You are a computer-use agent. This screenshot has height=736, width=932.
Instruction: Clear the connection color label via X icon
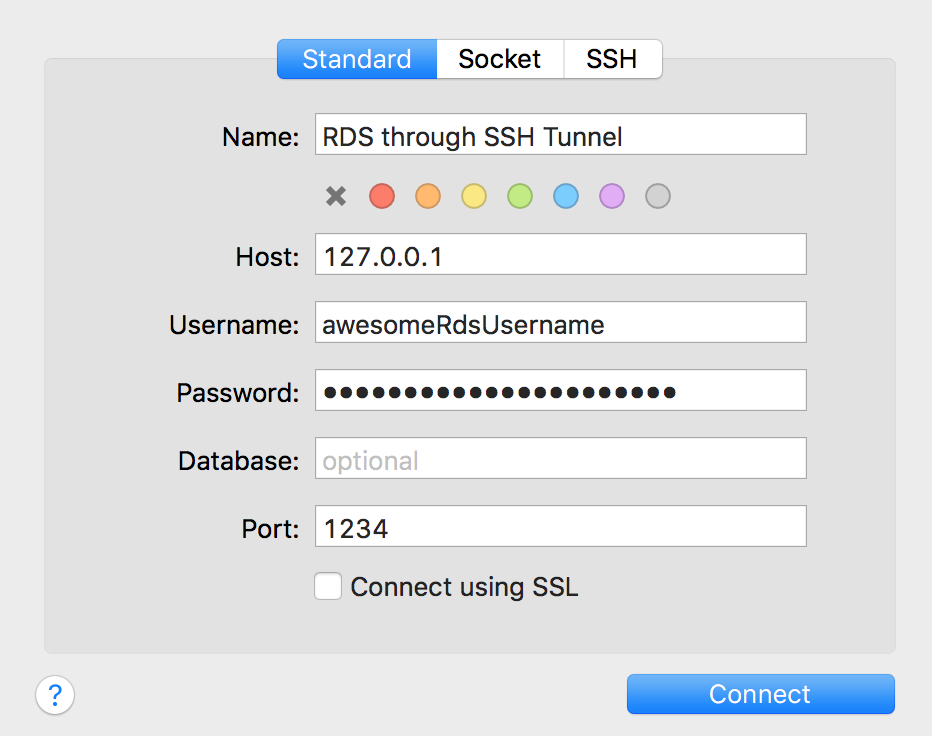335,196
